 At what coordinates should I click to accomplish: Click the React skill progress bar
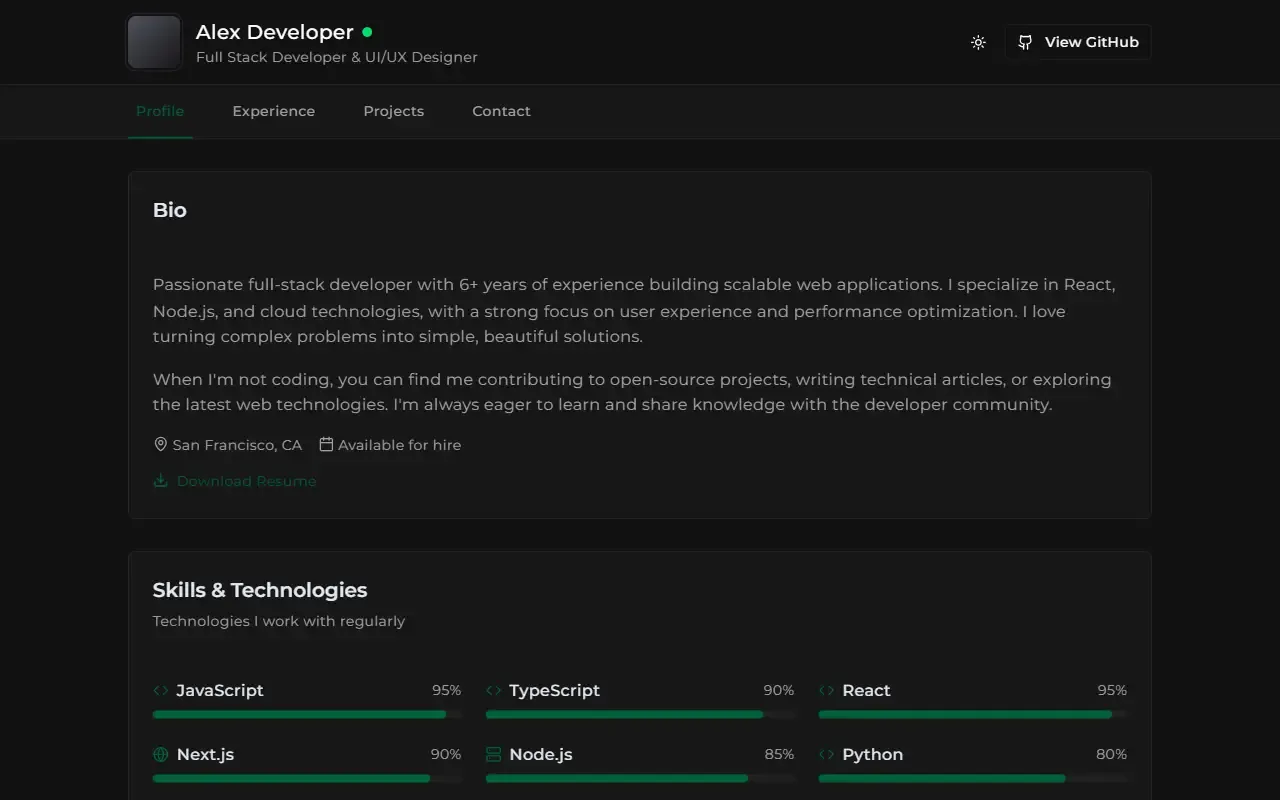pos(973,714)
